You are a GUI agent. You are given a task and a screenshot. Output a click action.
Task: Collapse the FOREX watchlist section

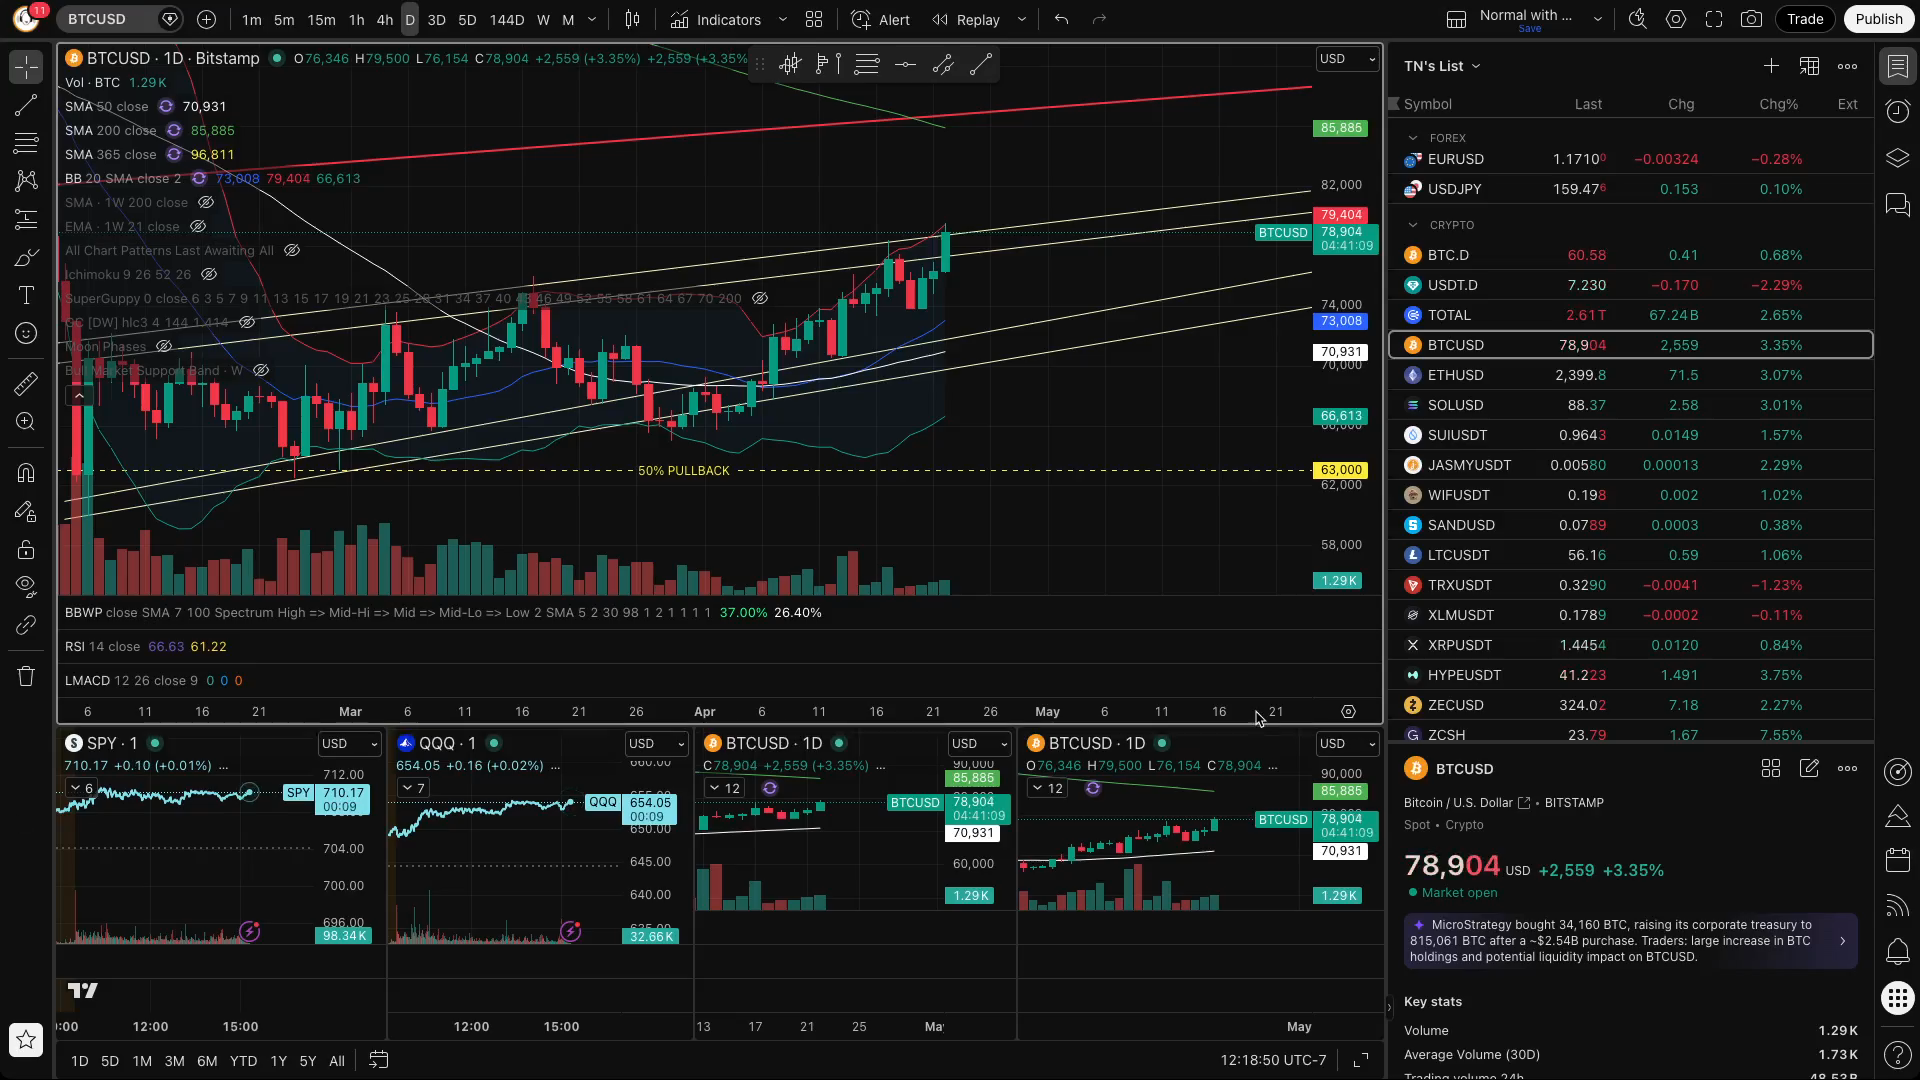pyautogui.click(x=1412, y=138)
